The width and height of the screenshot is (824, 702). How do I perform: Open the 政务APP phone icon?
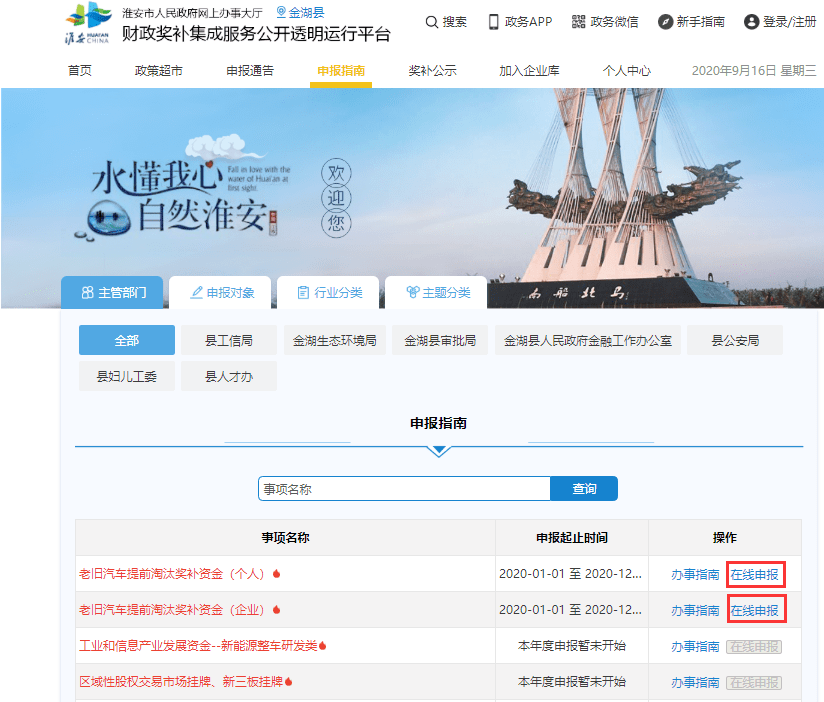(x=493, y=22)
